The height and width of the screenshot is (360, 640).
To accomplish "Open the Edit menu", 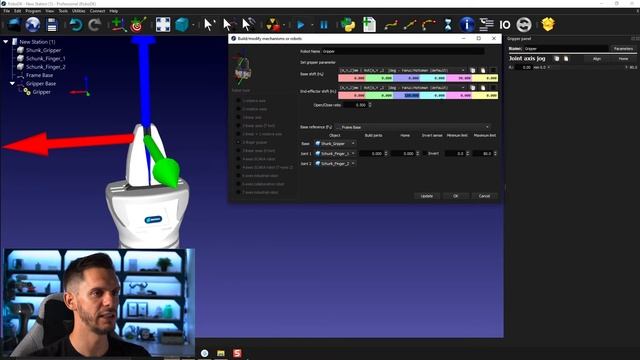I will [18, 11].
